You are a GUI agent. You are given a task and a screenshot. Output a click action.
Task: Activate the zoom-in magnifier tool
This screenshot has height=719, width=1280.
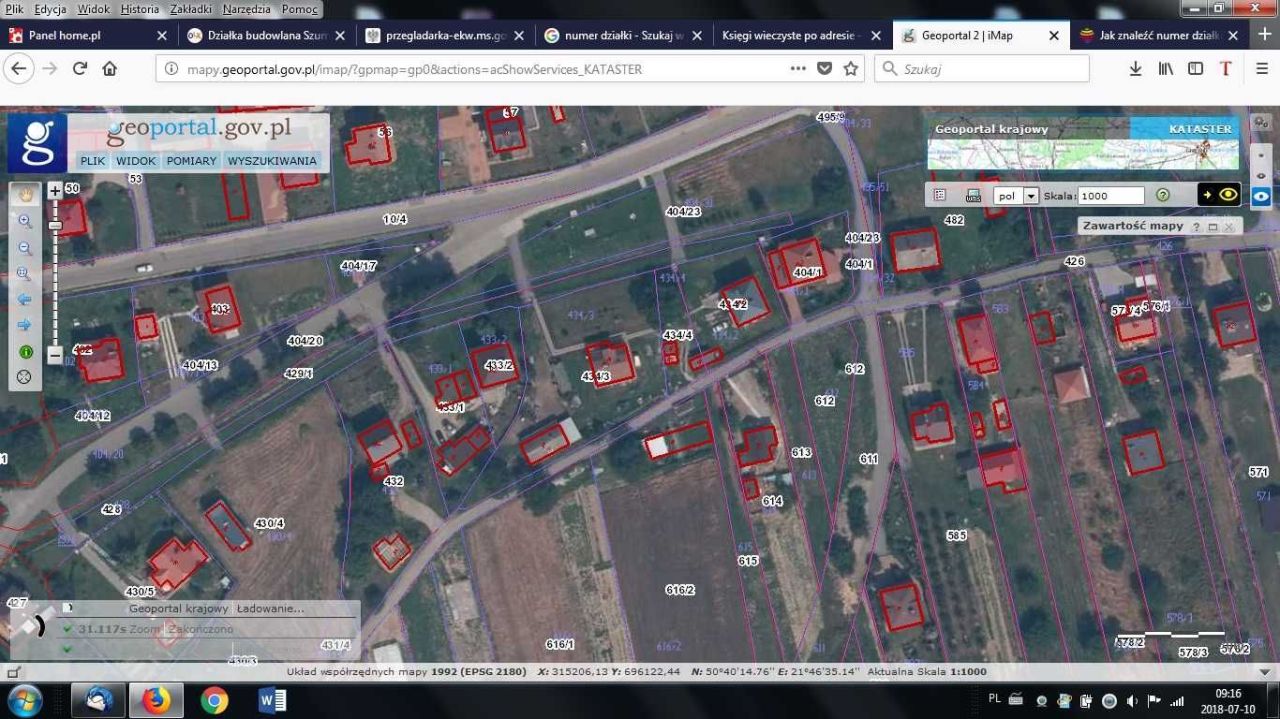[x=25, y=221]
